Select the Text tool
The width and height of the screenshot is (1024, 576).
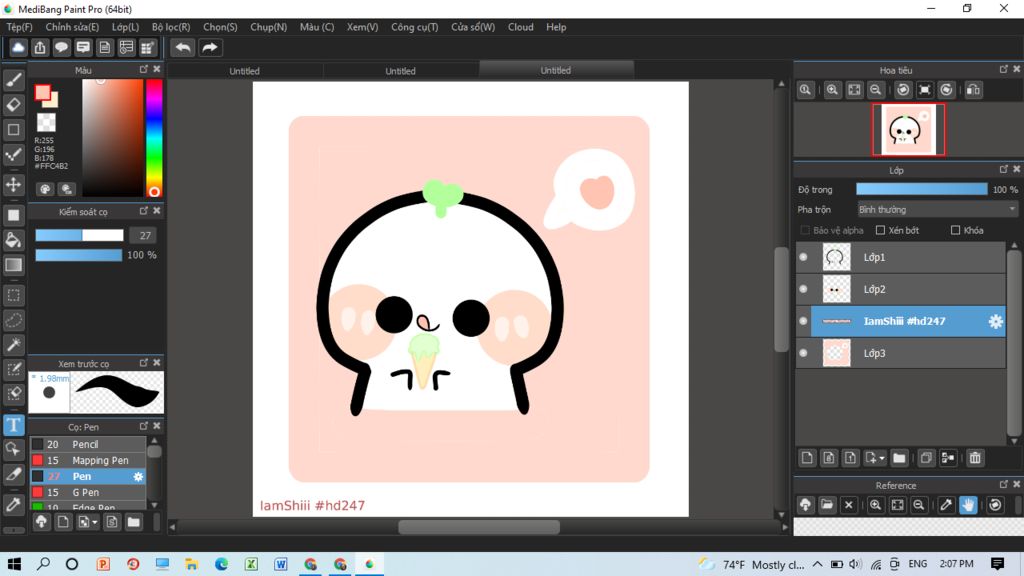point(14,425)
